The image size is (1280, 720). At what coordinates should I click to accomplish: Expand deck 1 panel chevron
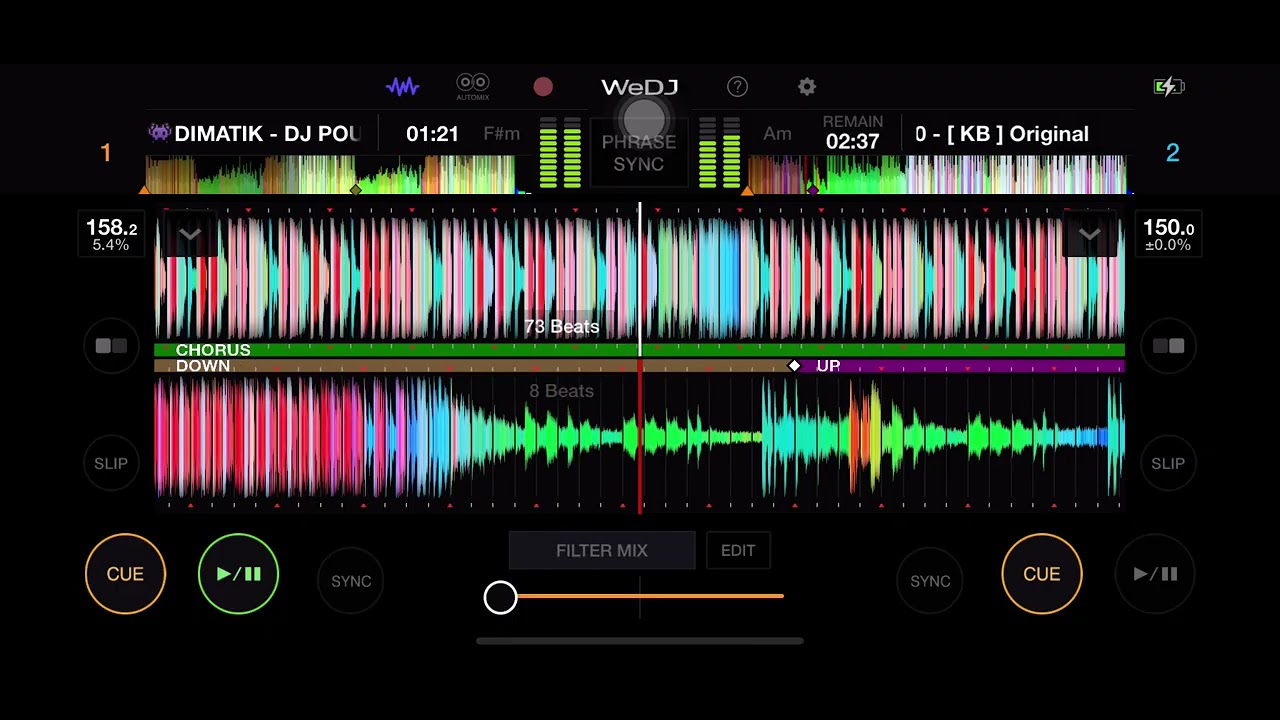pyautogui.click(x=190, y=235)
